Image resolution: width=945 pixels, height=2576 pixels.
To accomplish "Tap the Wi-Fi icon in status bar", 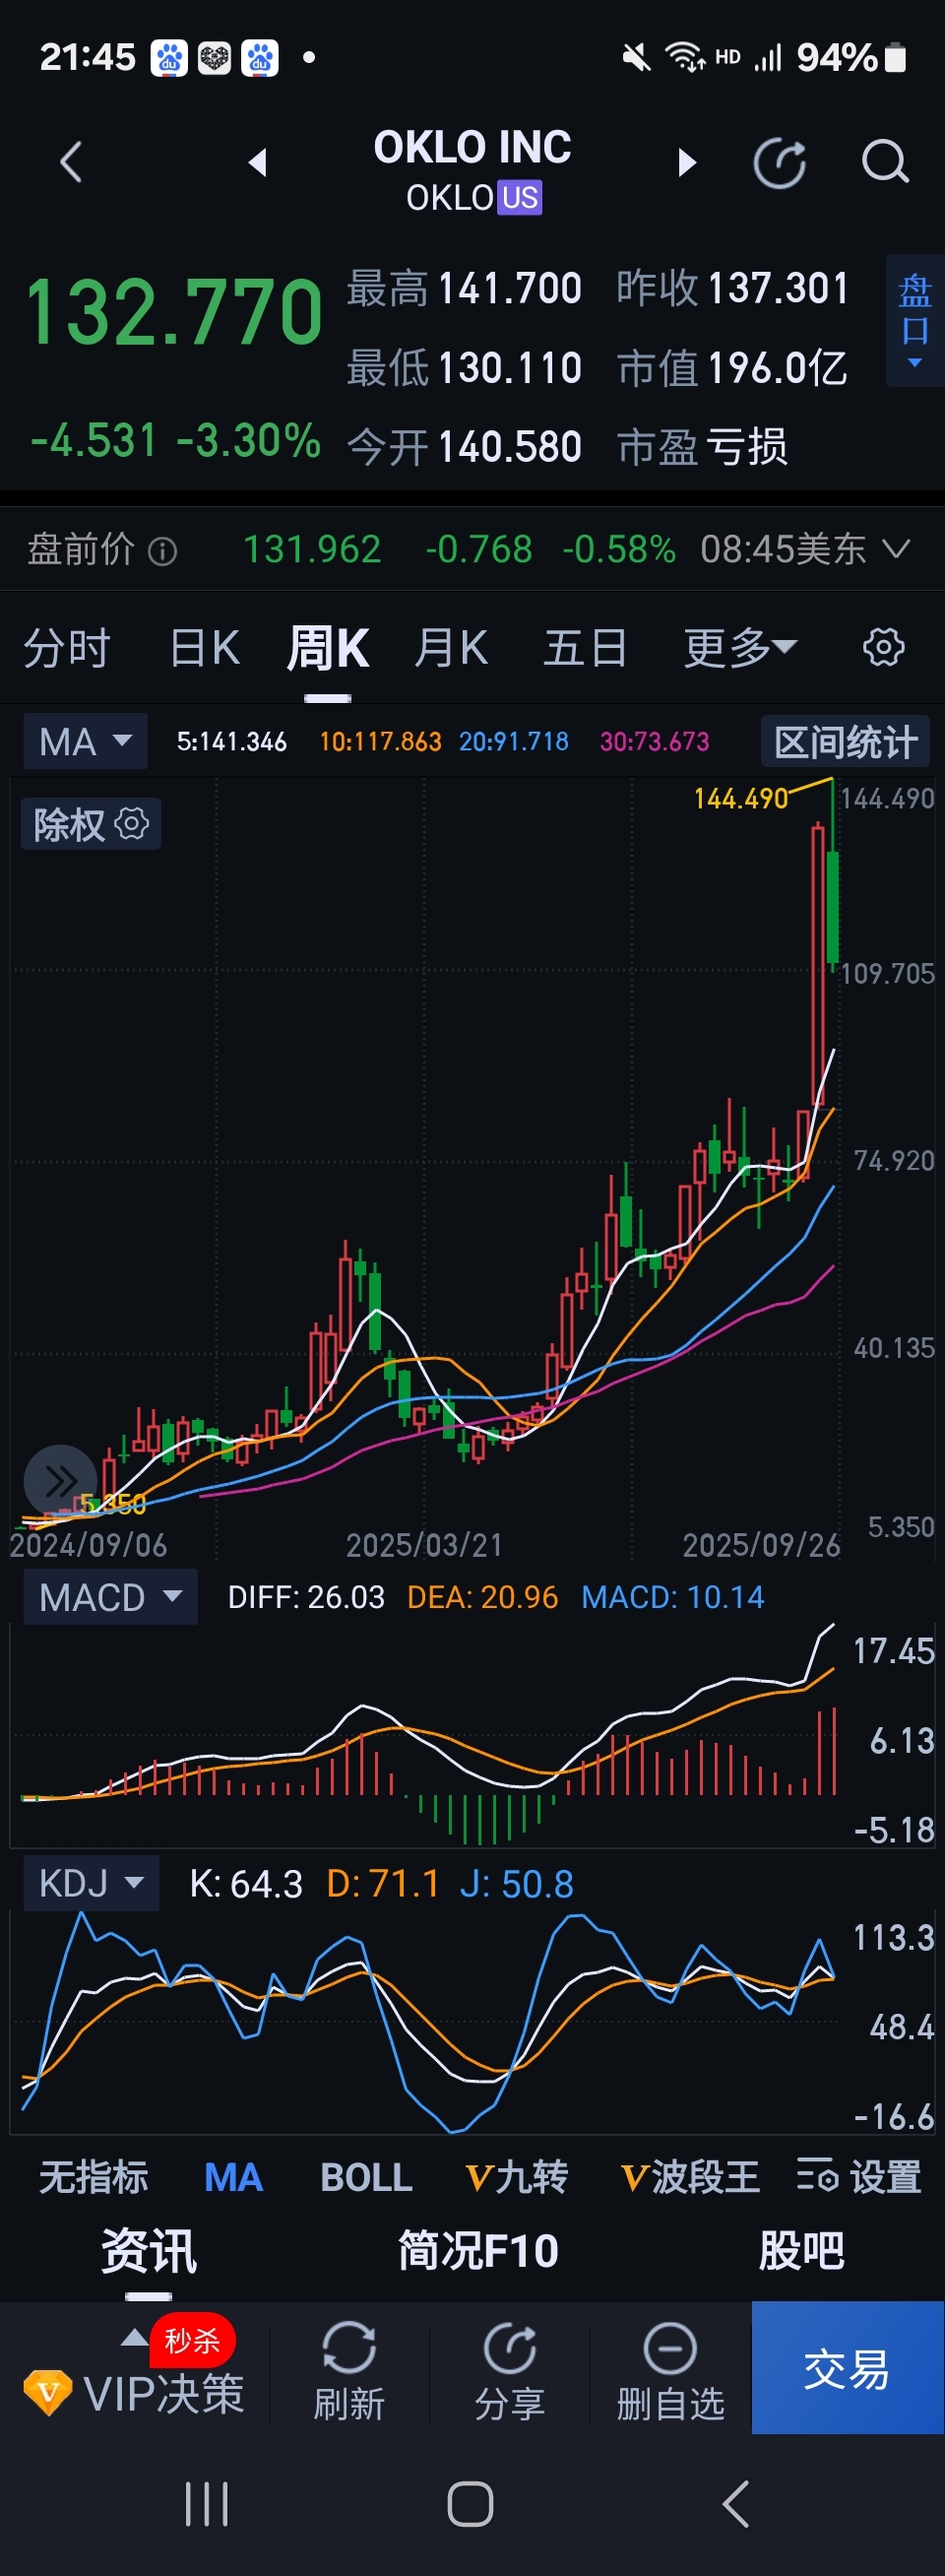I will [685, 57].
